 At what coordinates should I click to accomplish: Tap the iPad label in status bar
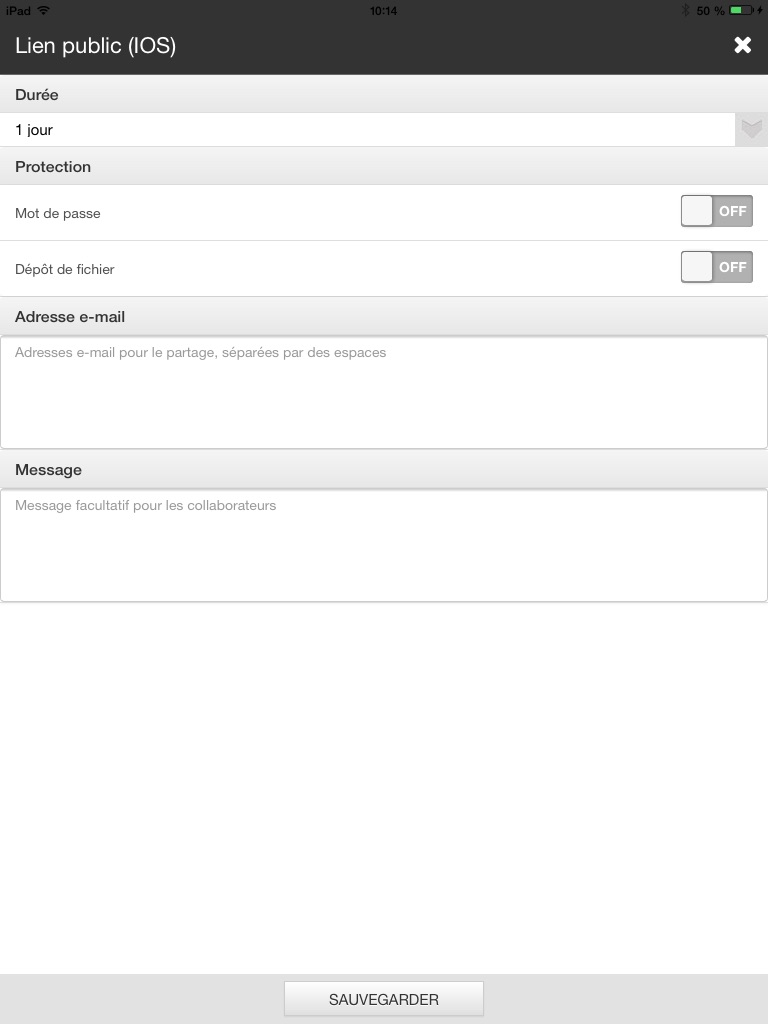18,10
